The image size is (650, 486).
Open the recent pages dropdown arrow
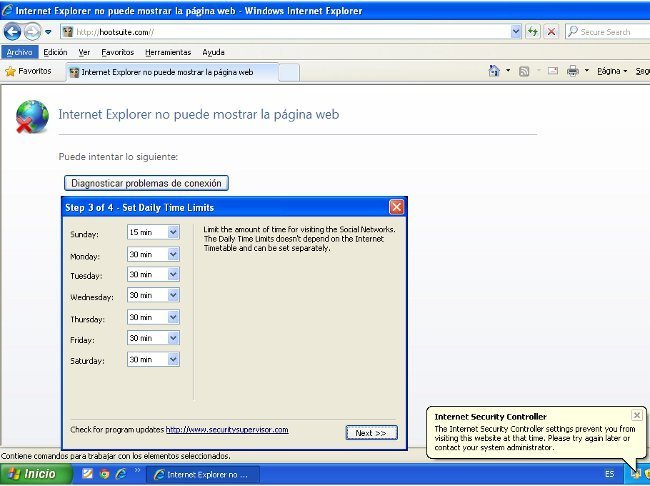48,32
